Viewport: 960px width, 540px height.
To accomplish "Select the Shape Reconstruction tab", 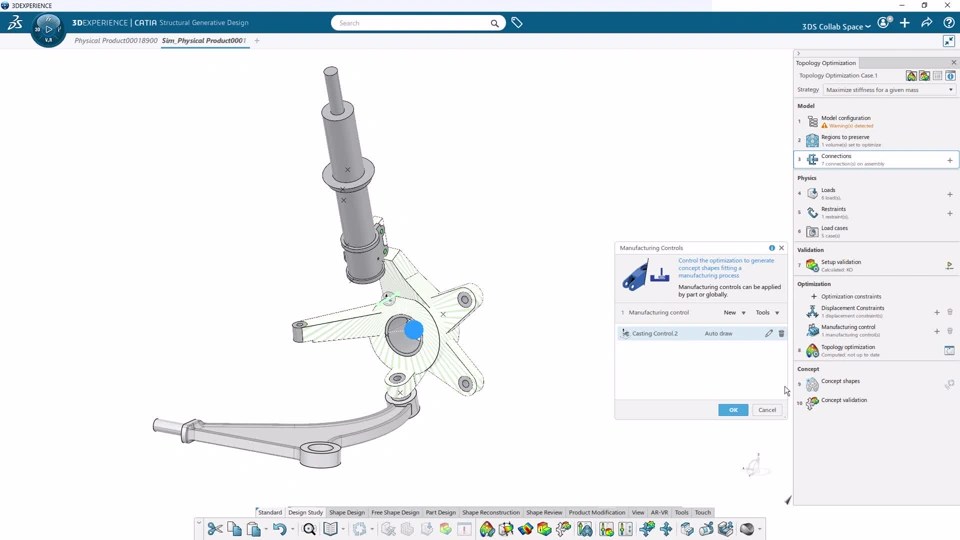I will [490, 512].
